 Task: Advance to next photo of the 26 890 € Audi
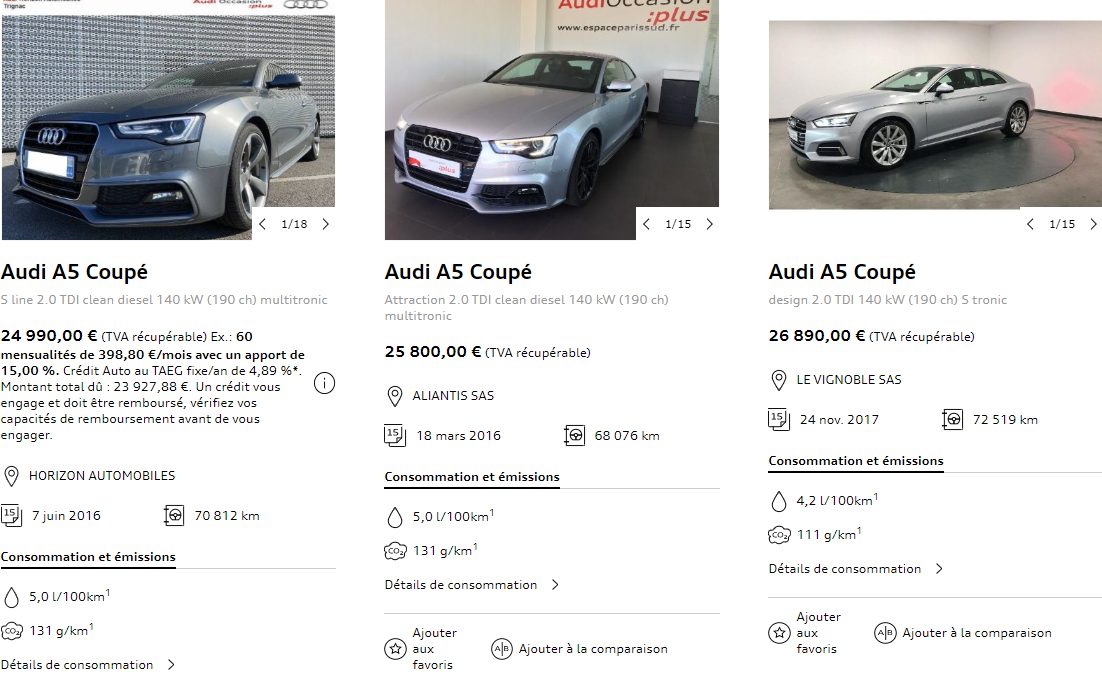[x=1093, y=224]
